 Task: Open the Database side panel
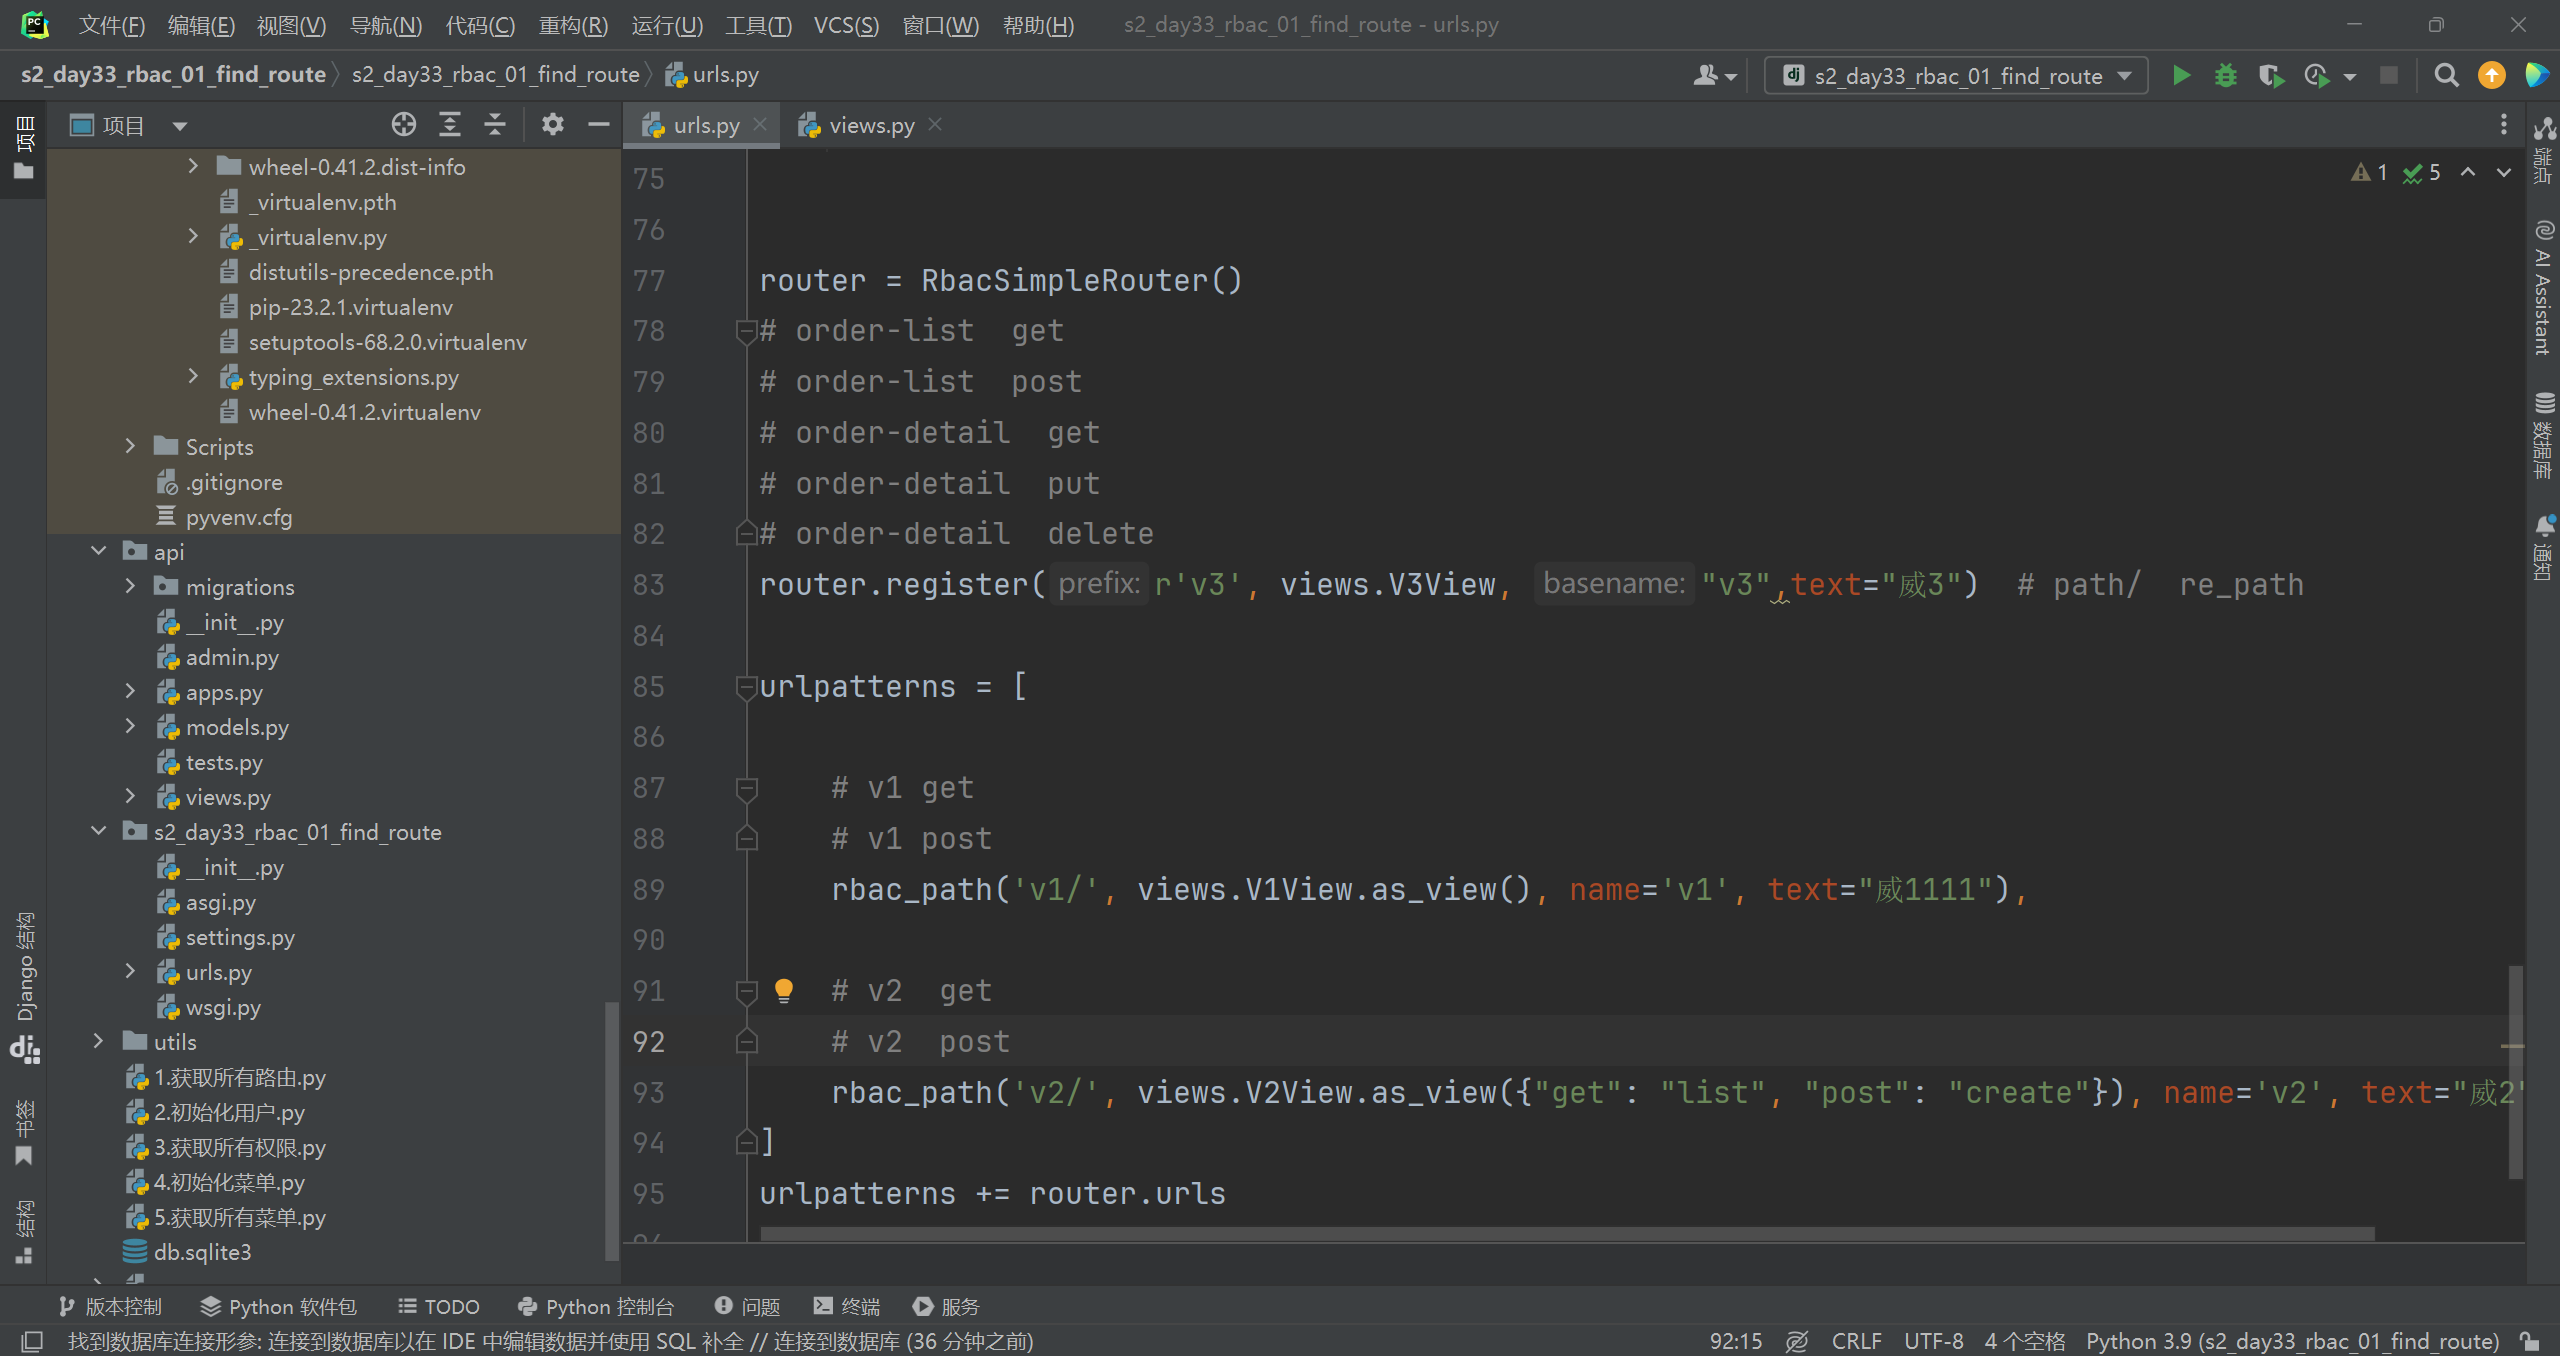(x=2543, y=436)
